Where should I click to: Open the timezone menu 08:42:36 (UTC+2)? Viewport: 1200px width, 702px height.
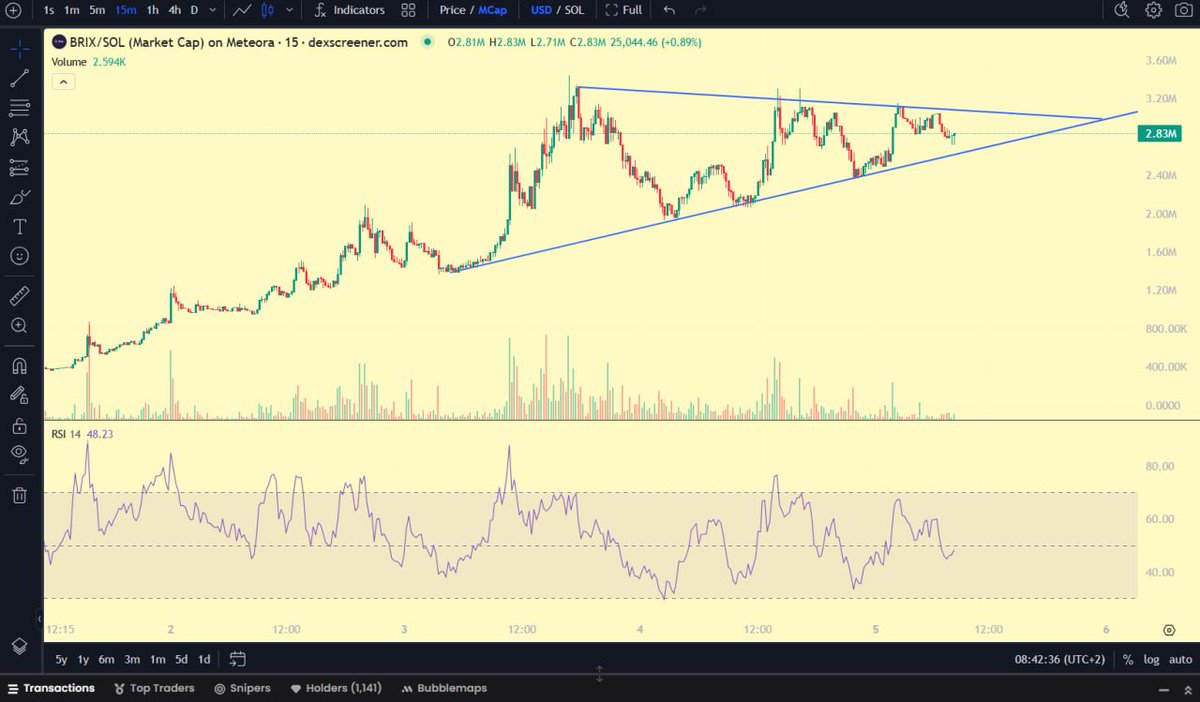pyautogui.click(x=1061, y=660)
